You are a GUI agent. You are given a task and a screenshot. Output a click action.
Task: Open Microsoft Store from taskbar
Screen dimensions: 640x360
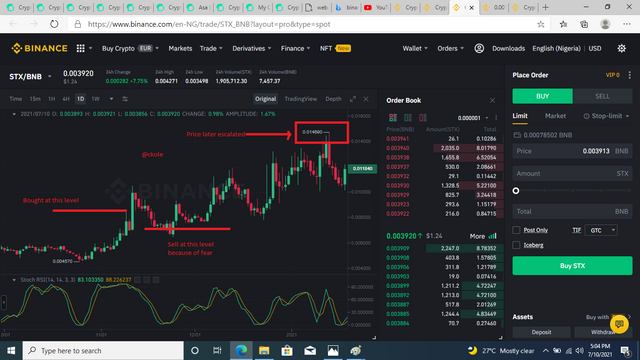[287, 351]
